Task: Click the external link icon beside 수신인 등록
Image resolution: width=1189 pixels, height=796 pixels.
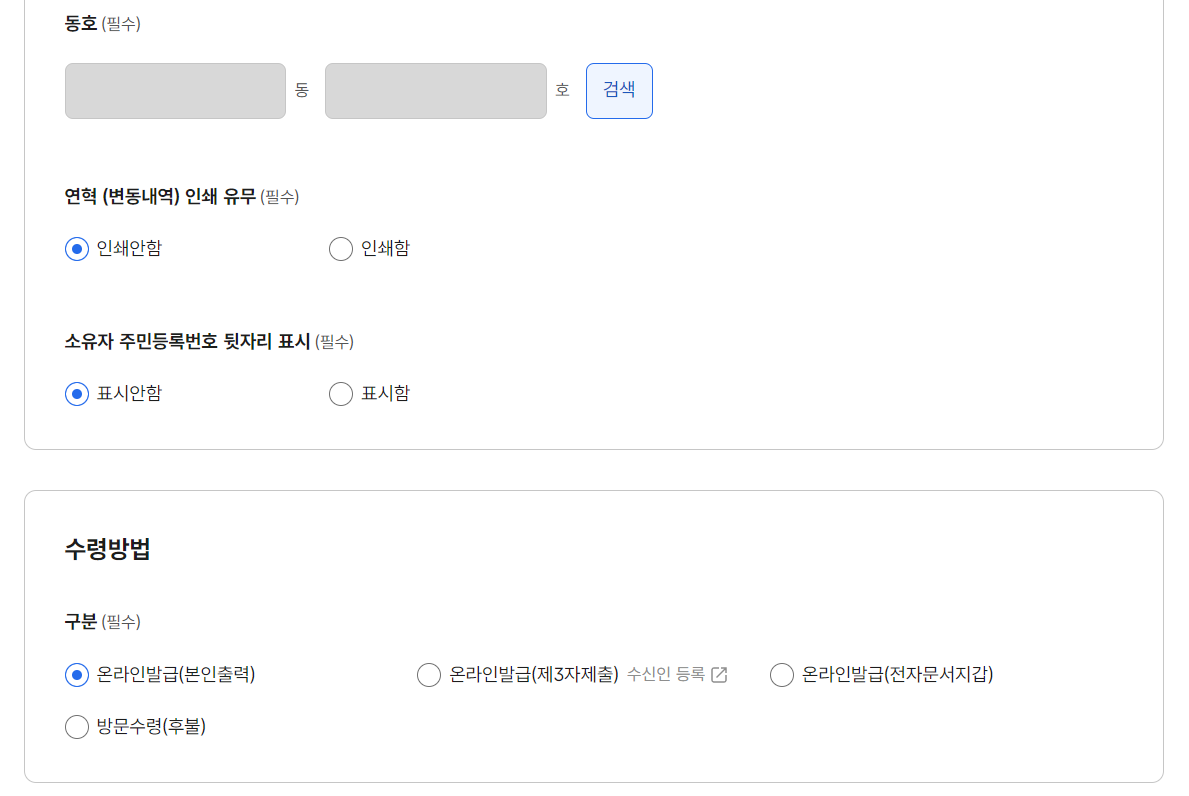Action: tap(719, 674)
